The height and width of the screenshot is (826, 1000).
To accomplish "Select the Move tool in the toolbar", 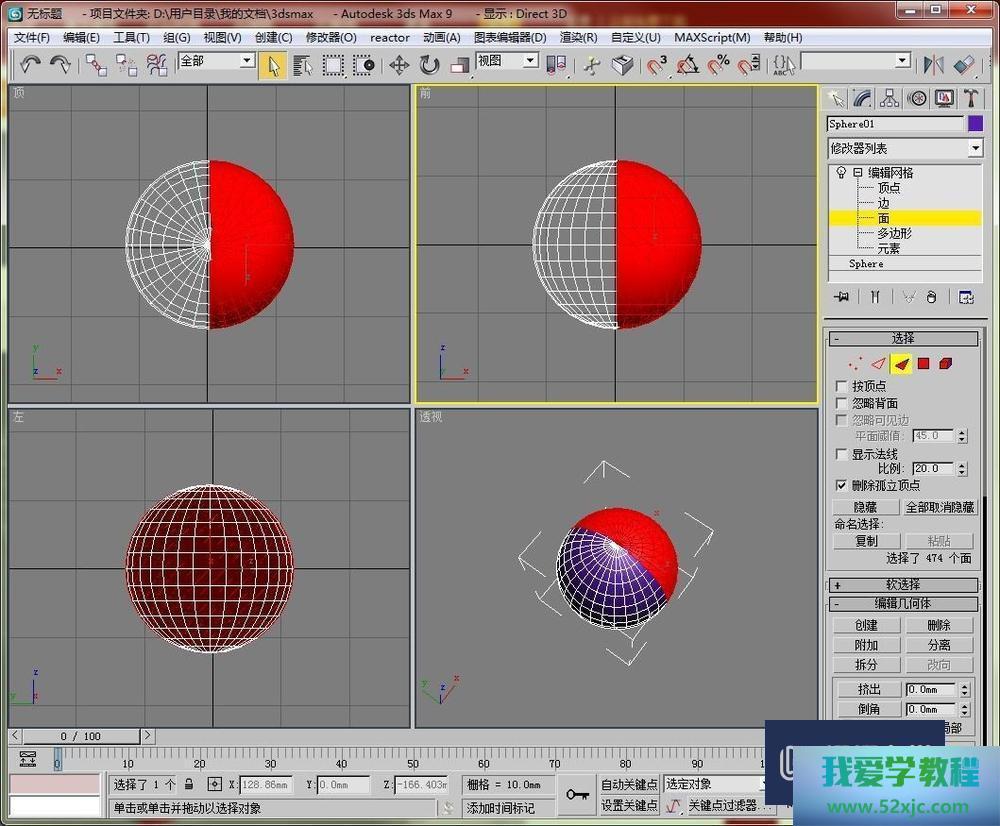I will [x=399, y=65].
